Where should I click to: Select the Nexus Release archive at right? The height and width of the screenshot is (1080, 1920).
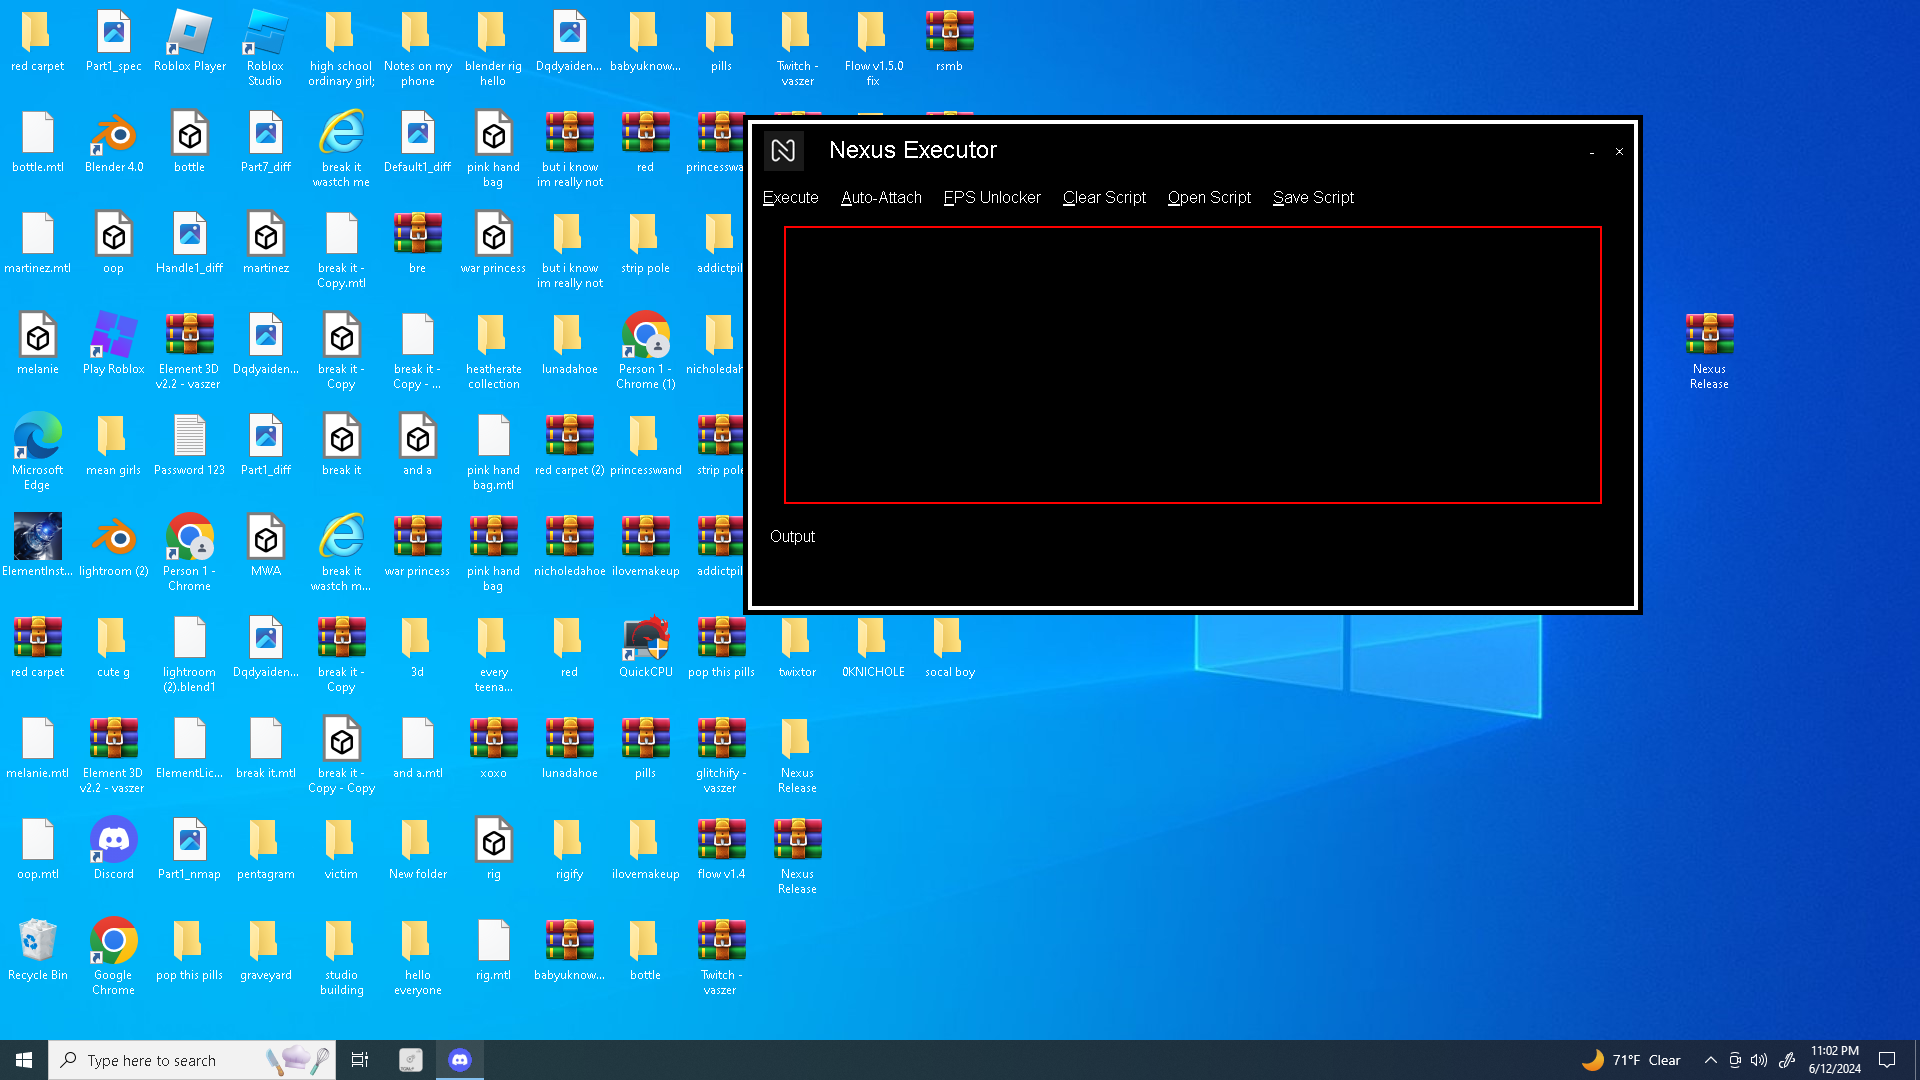click(x=1708, y=346)
